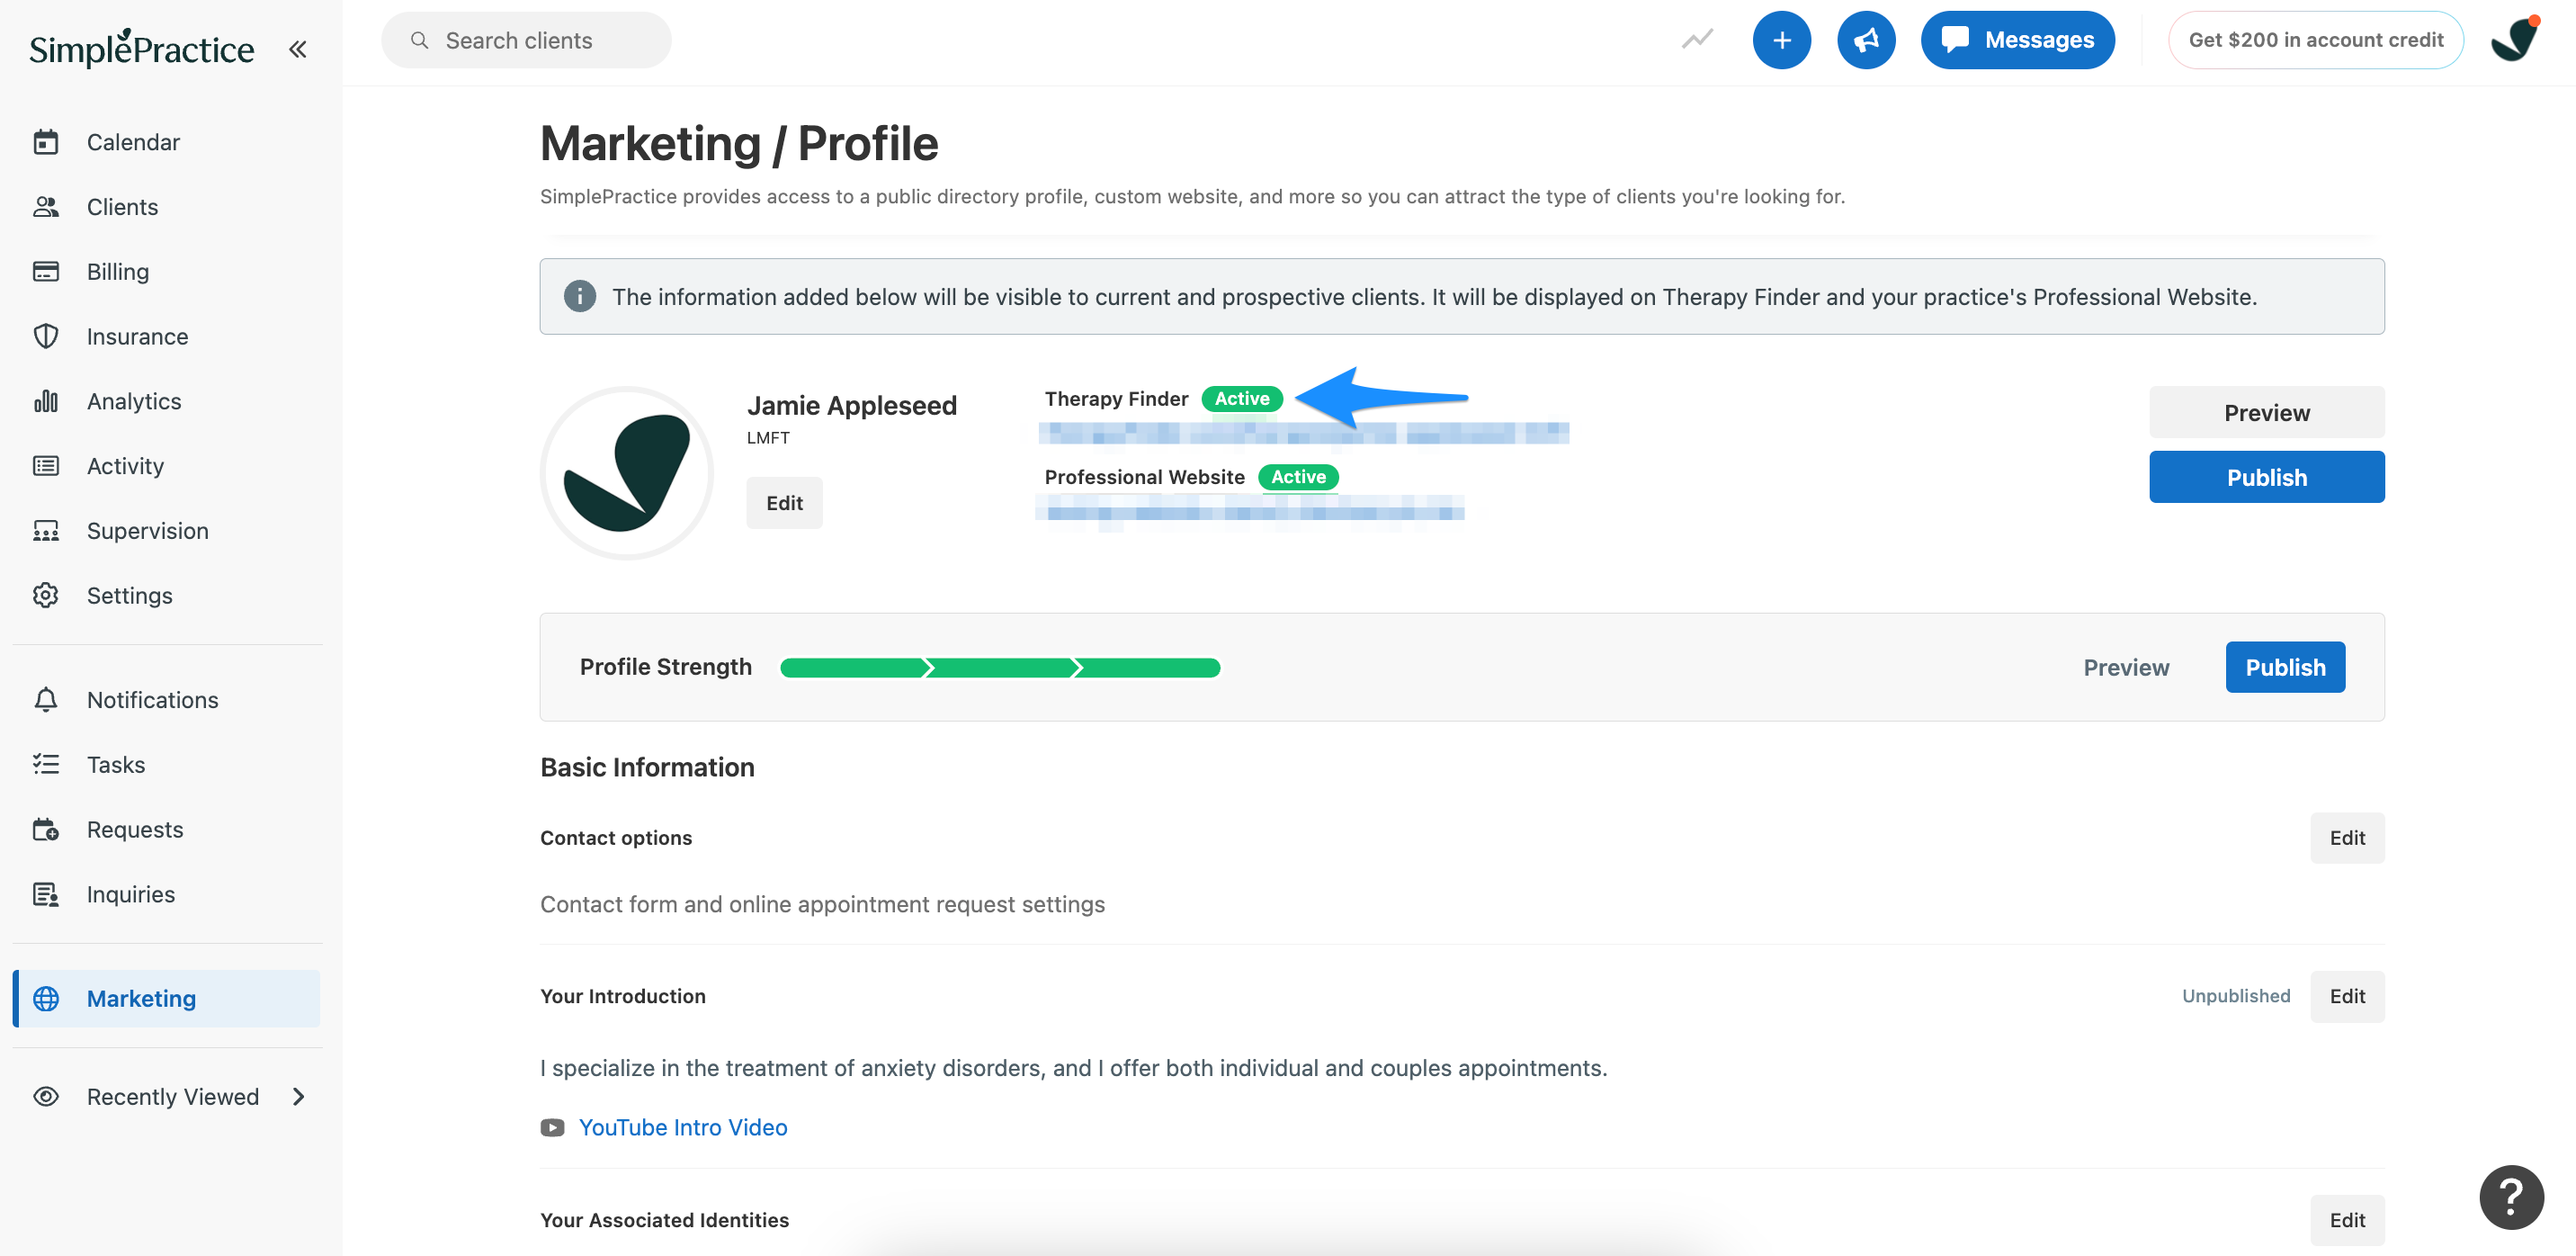
Task: Click the info icon in the banner
Action: pos(580,296)
